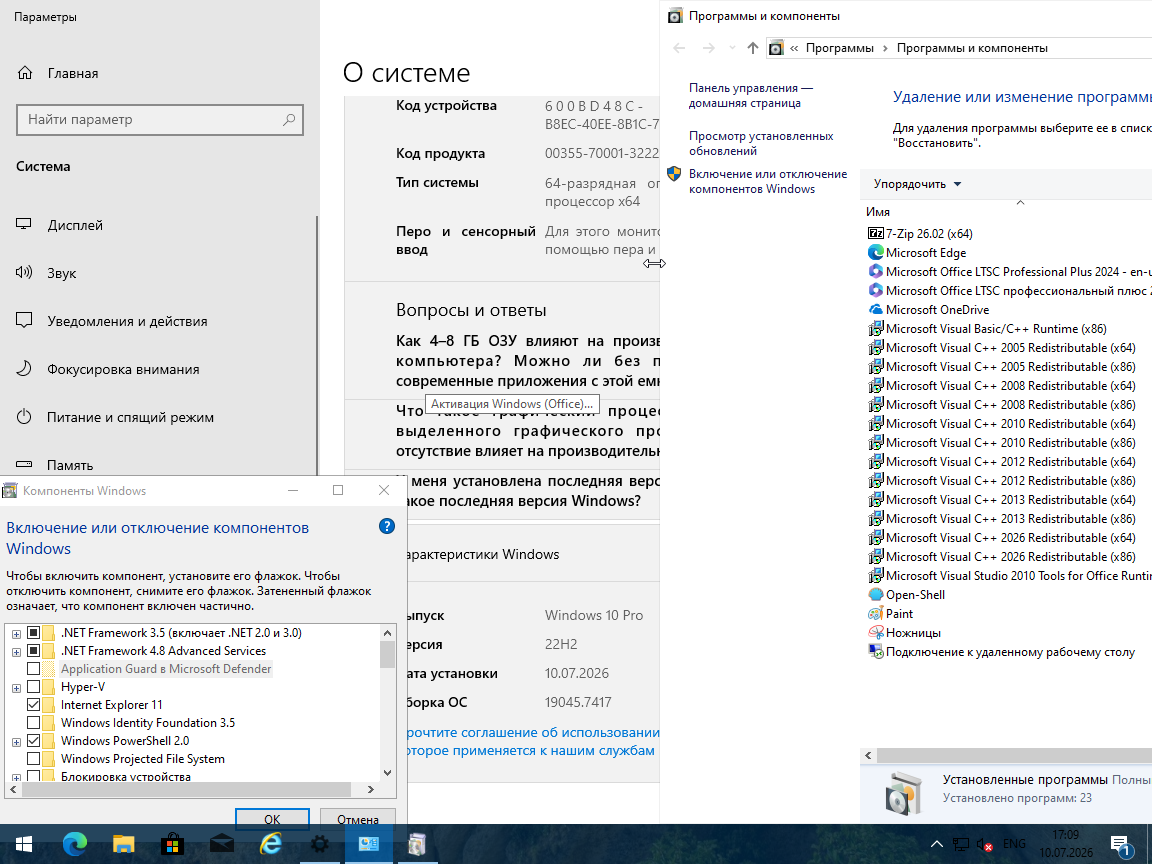Select the Microsoft Edge program icon in list
1152x864 pixels.
tap(875, 253)
